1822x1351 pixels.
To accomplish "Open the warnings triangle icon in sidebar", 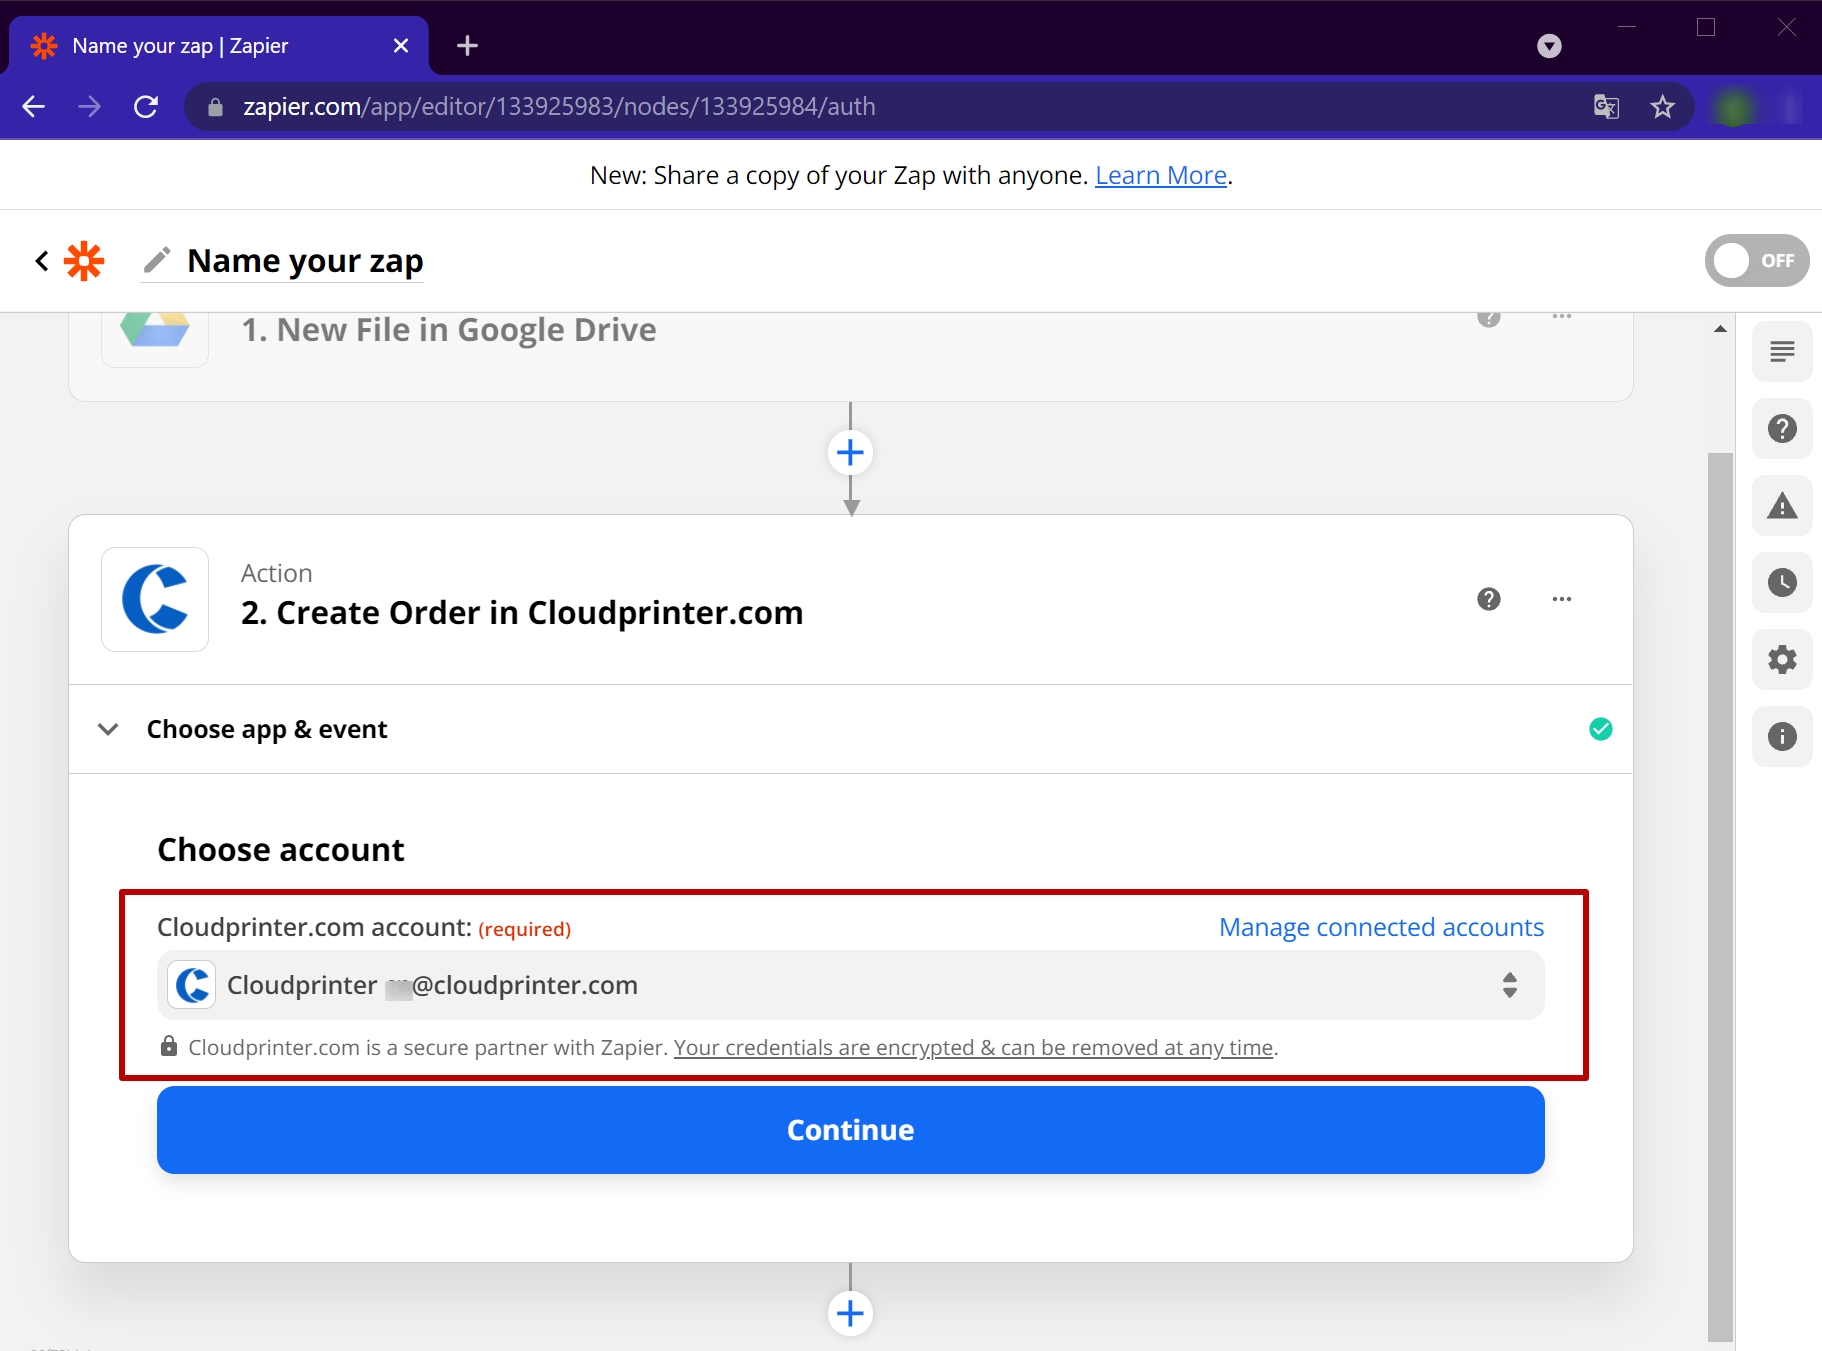I will click(1782, 506).
